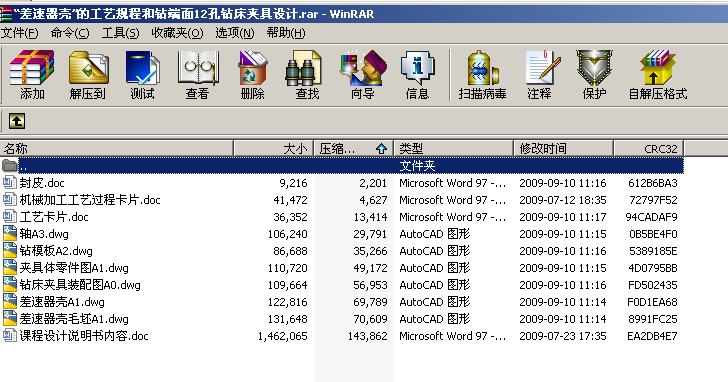Show archive 信息 (Info)

coord(417,75)
